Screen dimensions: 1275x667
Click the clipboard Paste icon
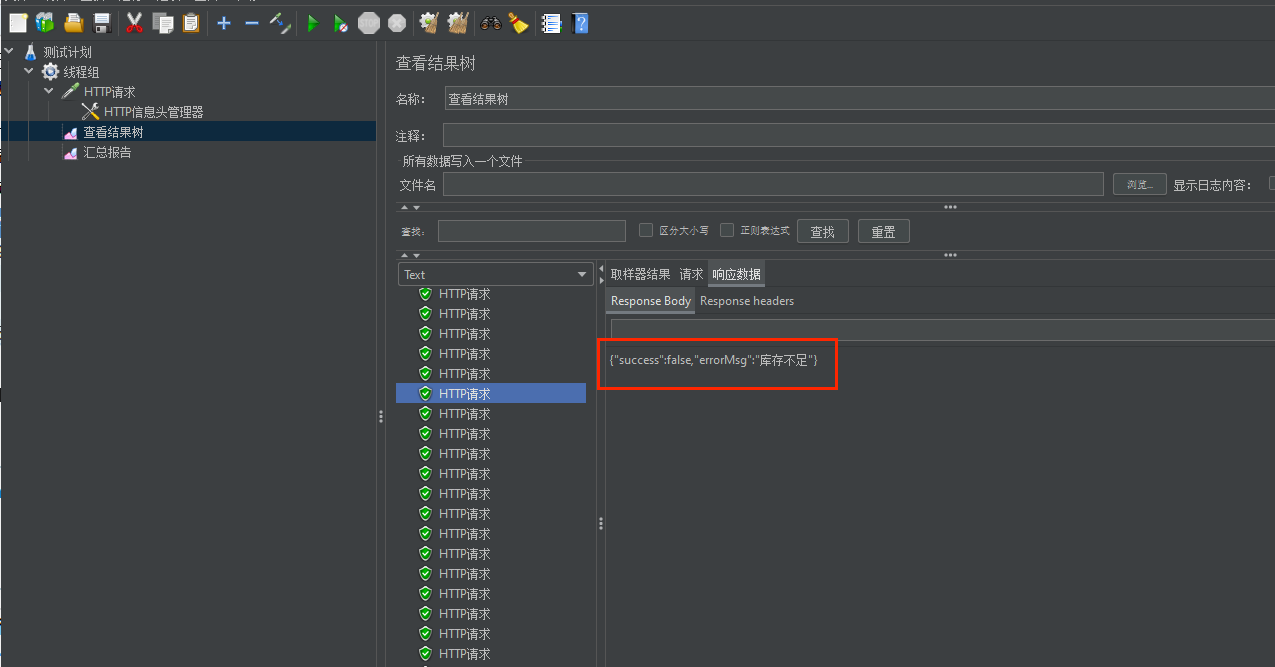point(191,22)
